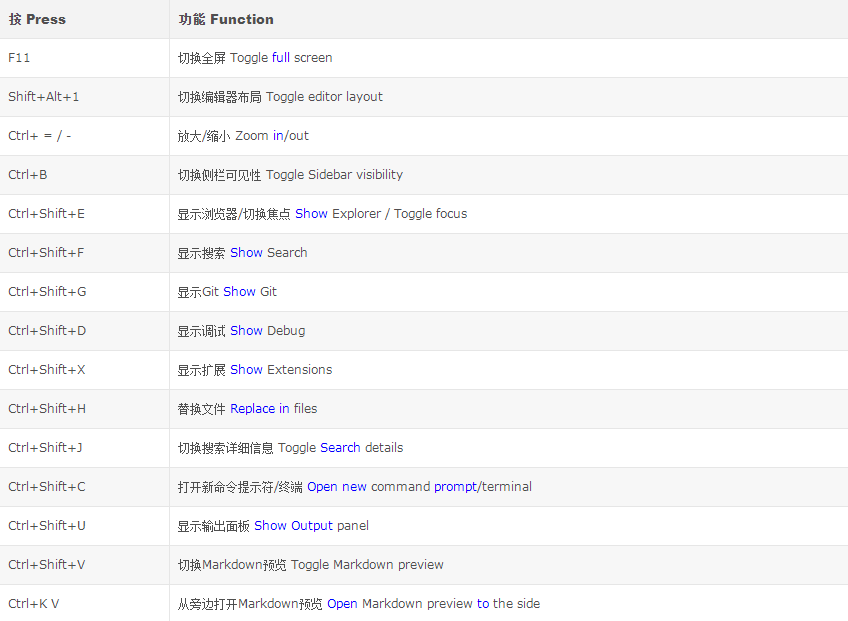Select the Ctrl+Shift+V shortcut cell
848x621 pixels.
click(84, 564)
